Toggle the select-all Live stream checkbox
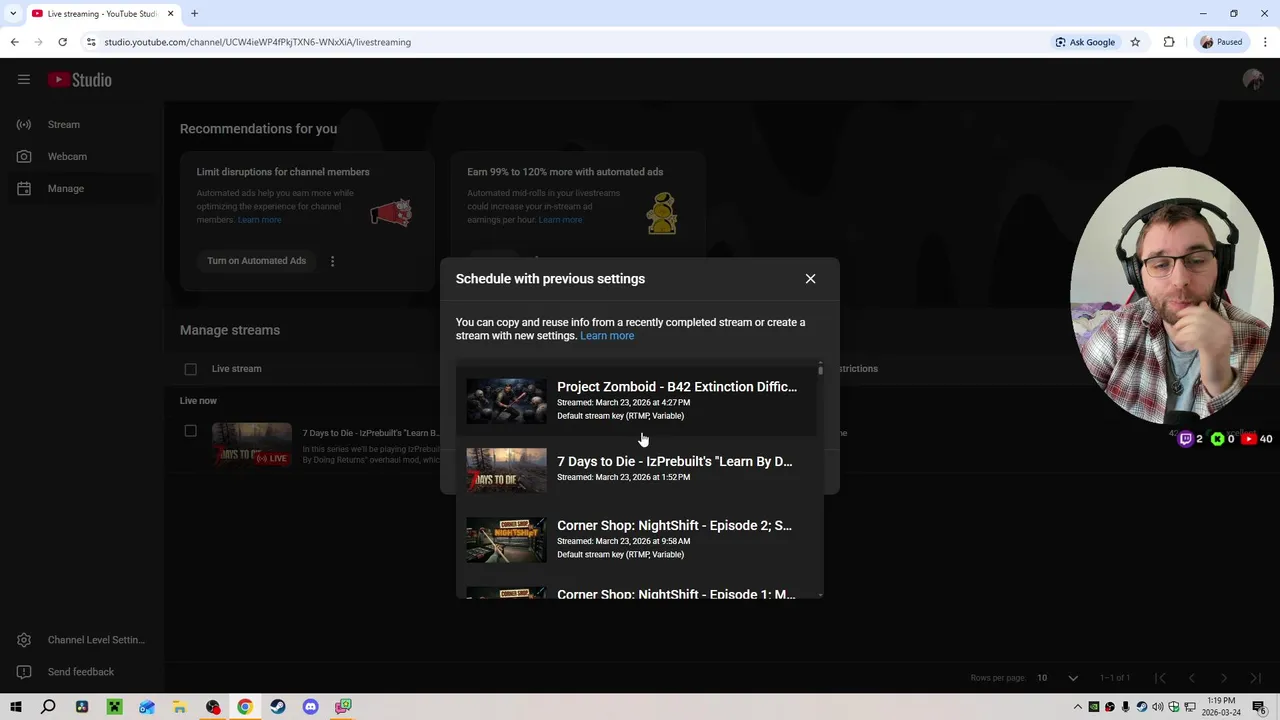The width and height of the screenshot is (1280, 720). click(x=190, y=369)
